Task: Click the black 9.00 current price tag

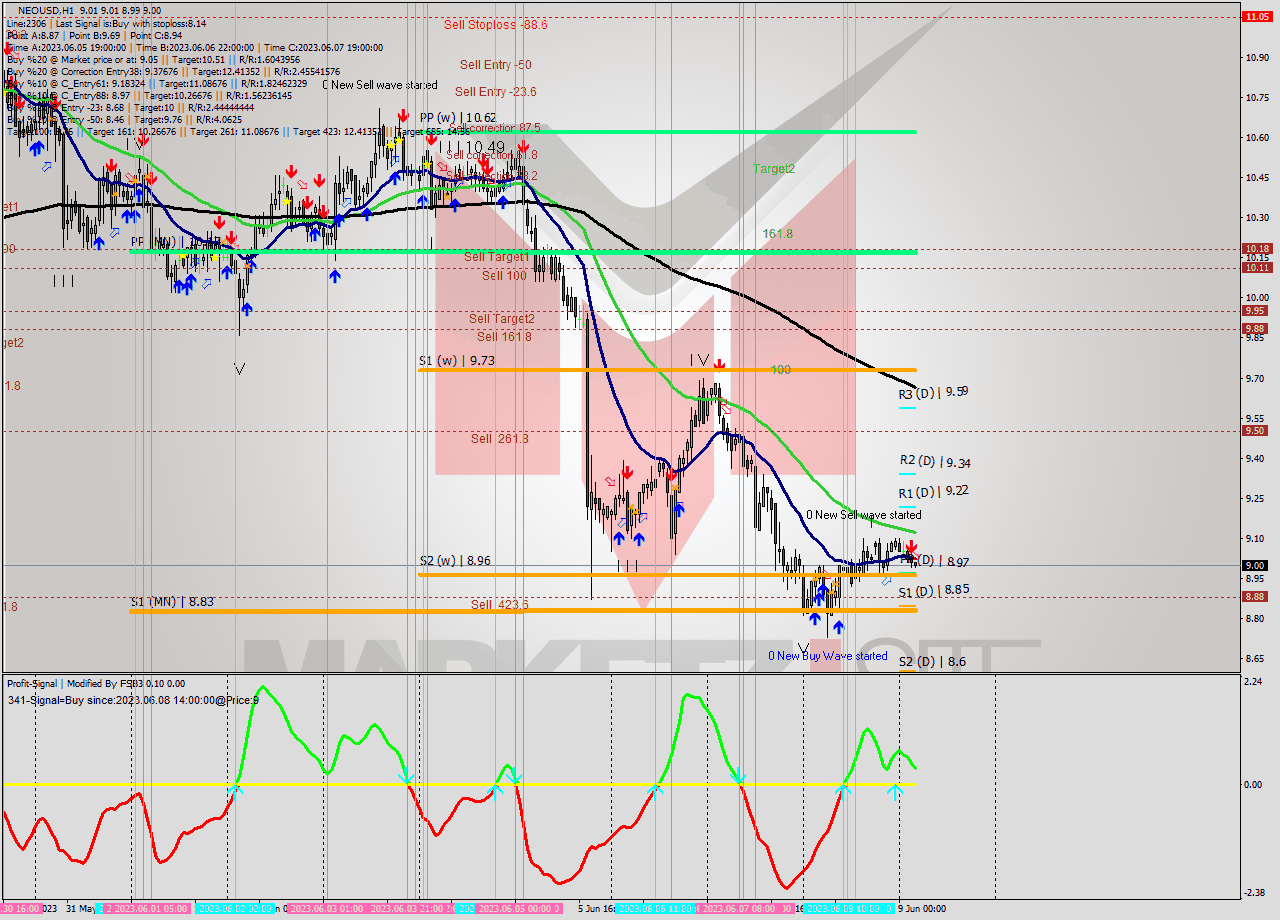Action: point(1256,565)
